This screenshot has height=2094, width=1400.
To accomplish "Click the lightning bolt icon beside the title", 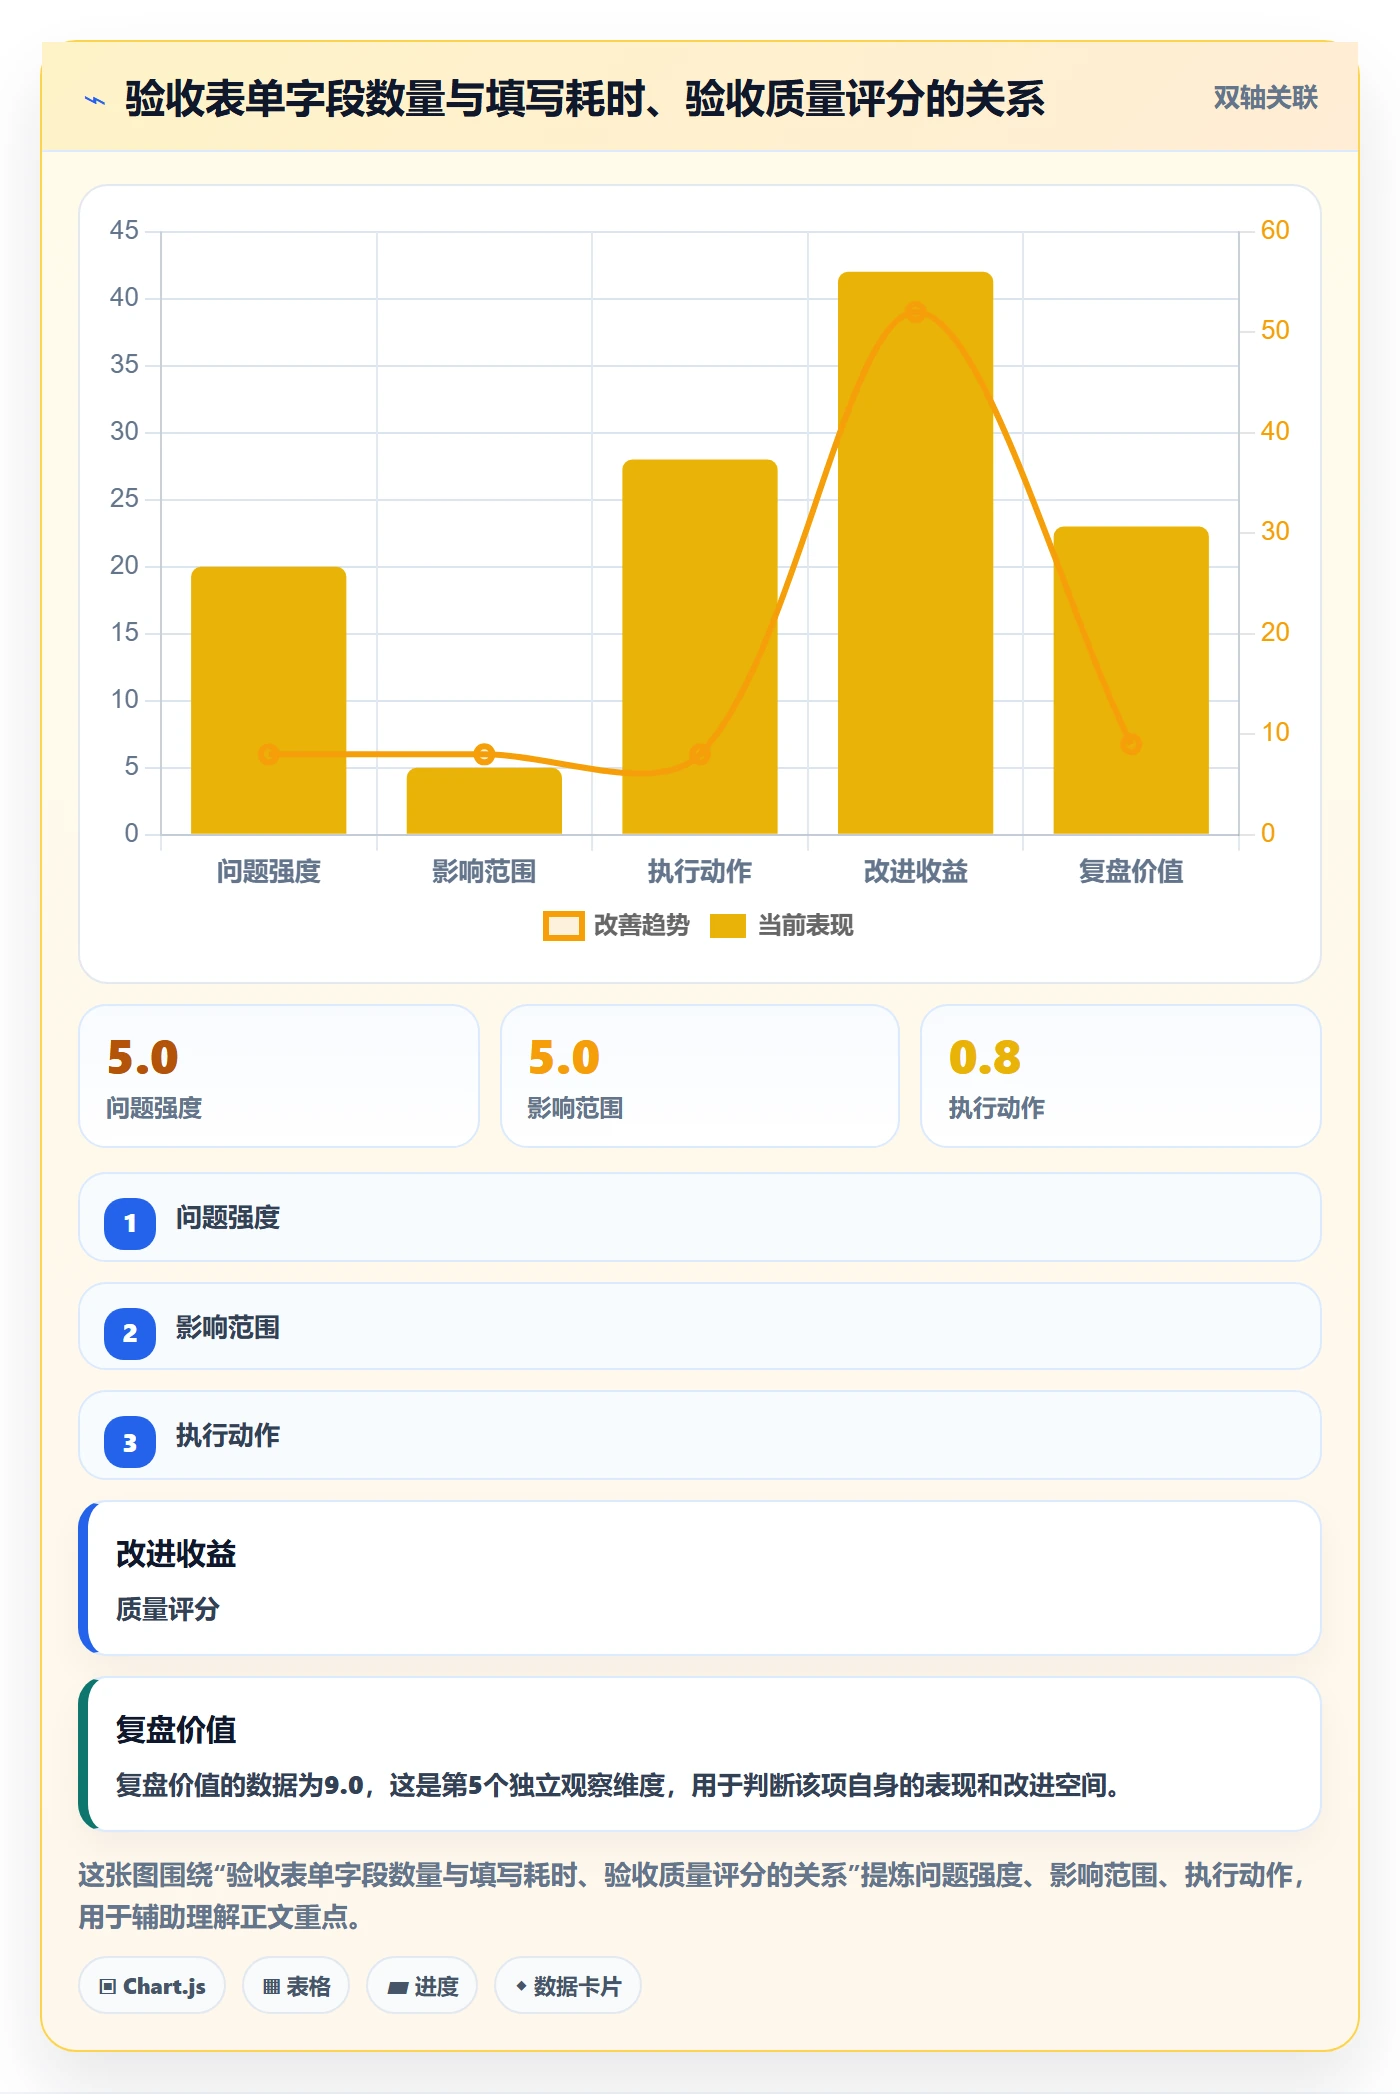I will [95, 100].
